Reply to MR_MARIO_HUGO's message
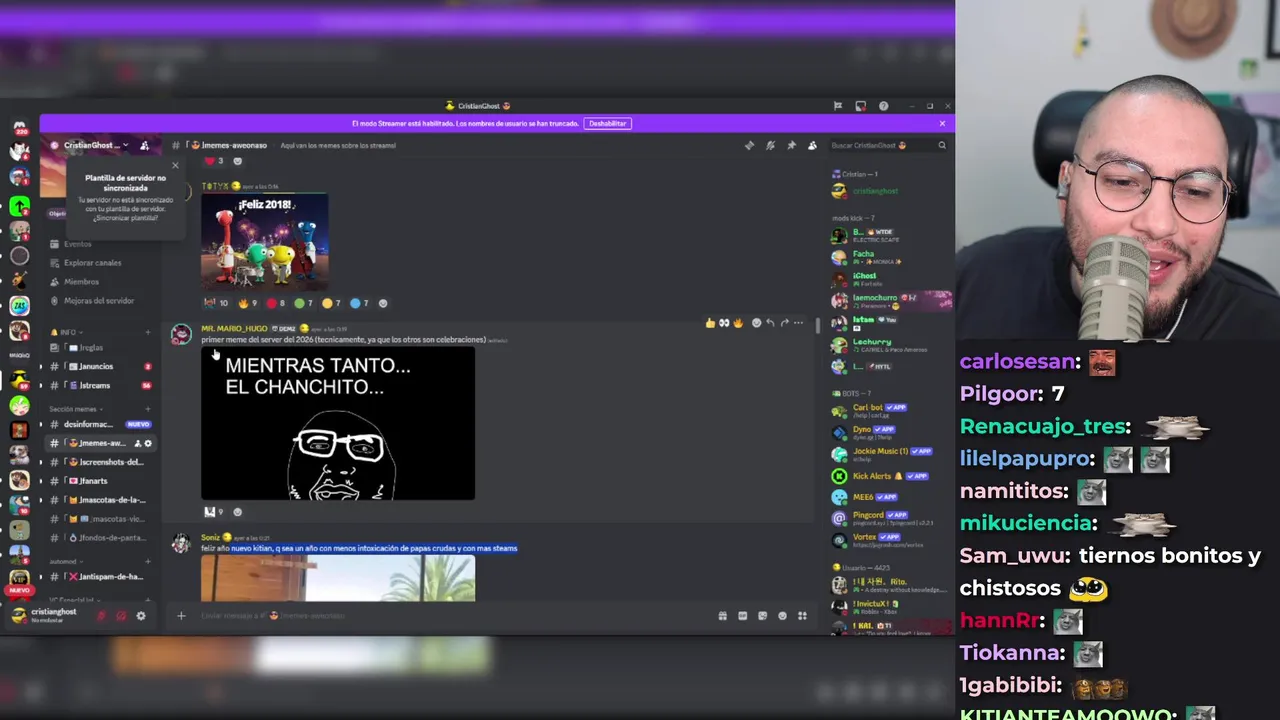Screen dimensions: 1280x720 click(x=770, y=323)
